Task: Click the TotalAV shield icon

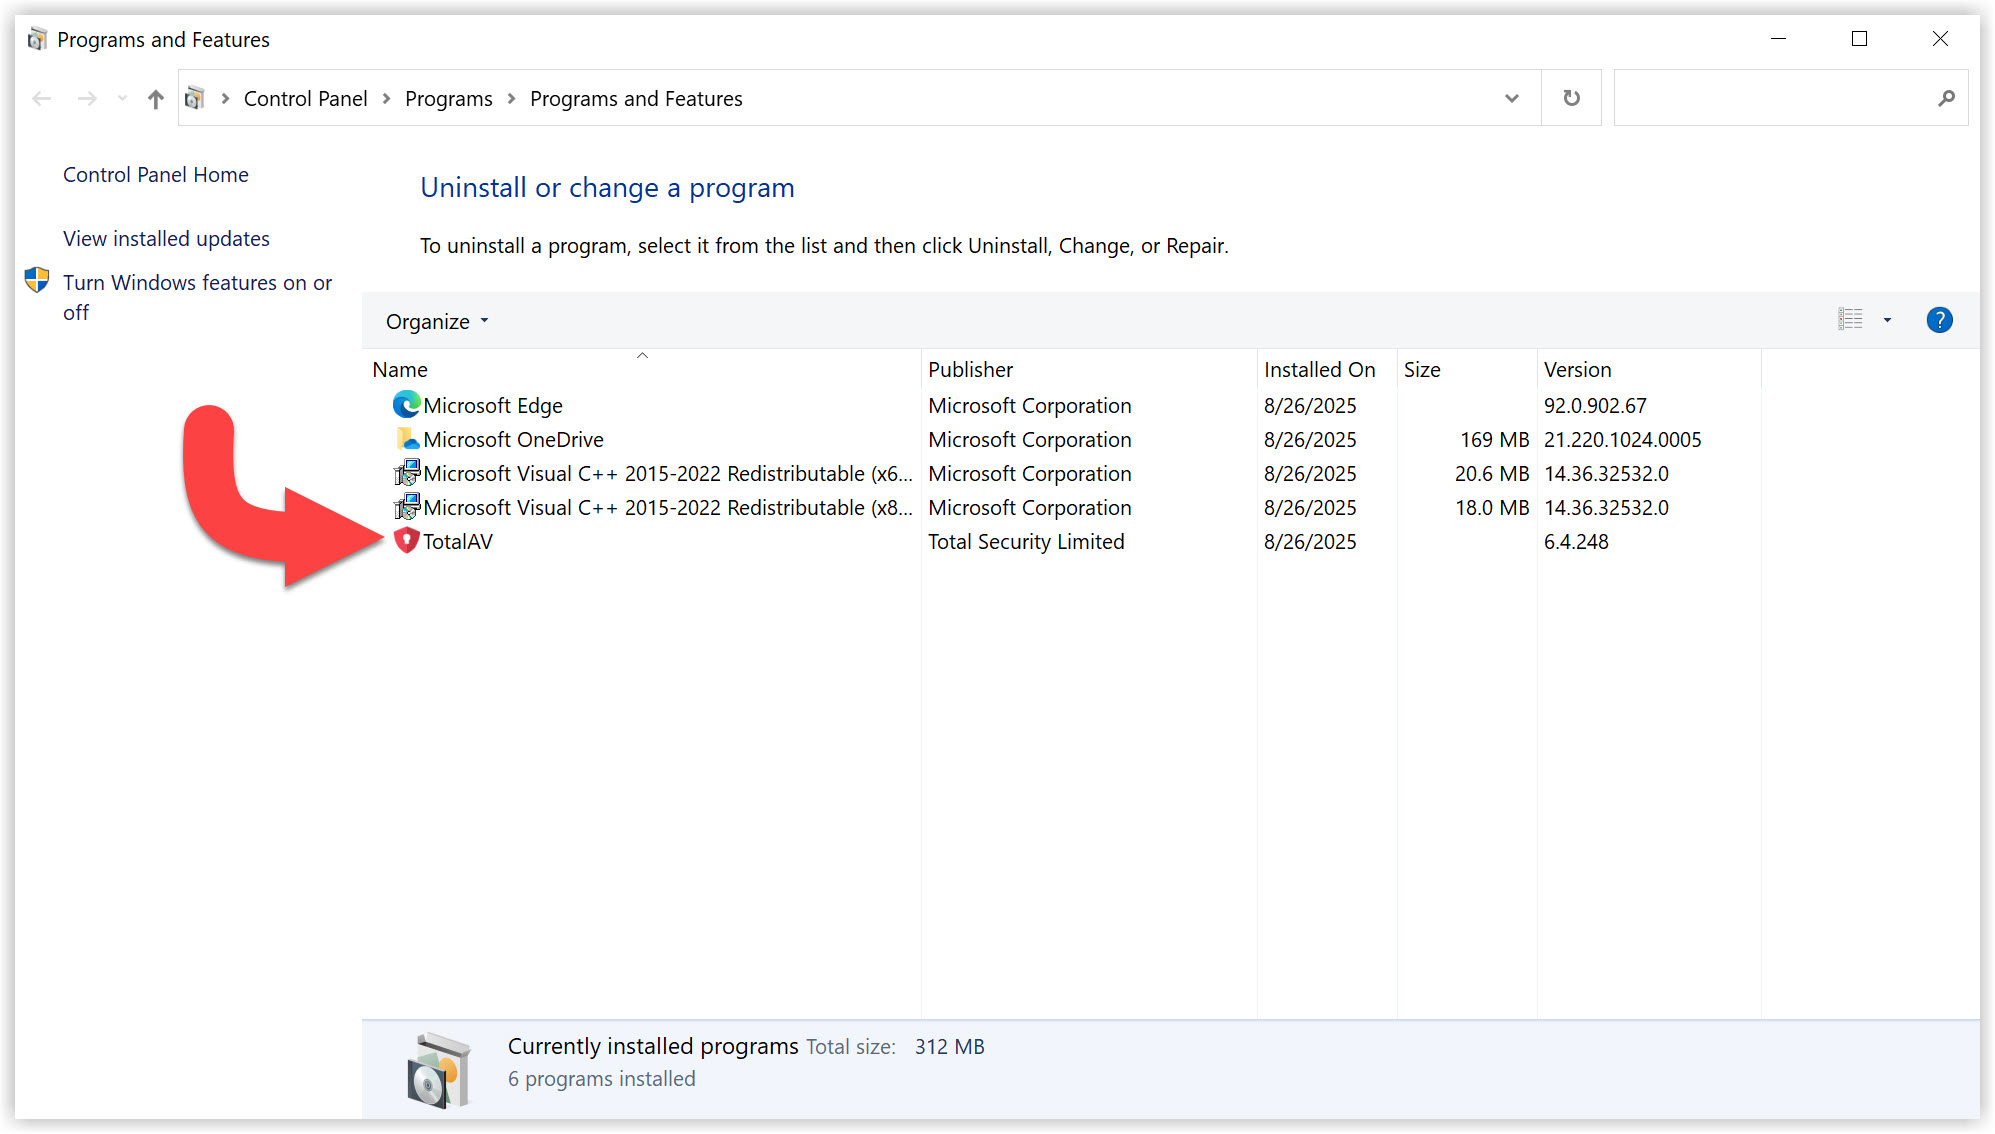Action: (406, 541)
